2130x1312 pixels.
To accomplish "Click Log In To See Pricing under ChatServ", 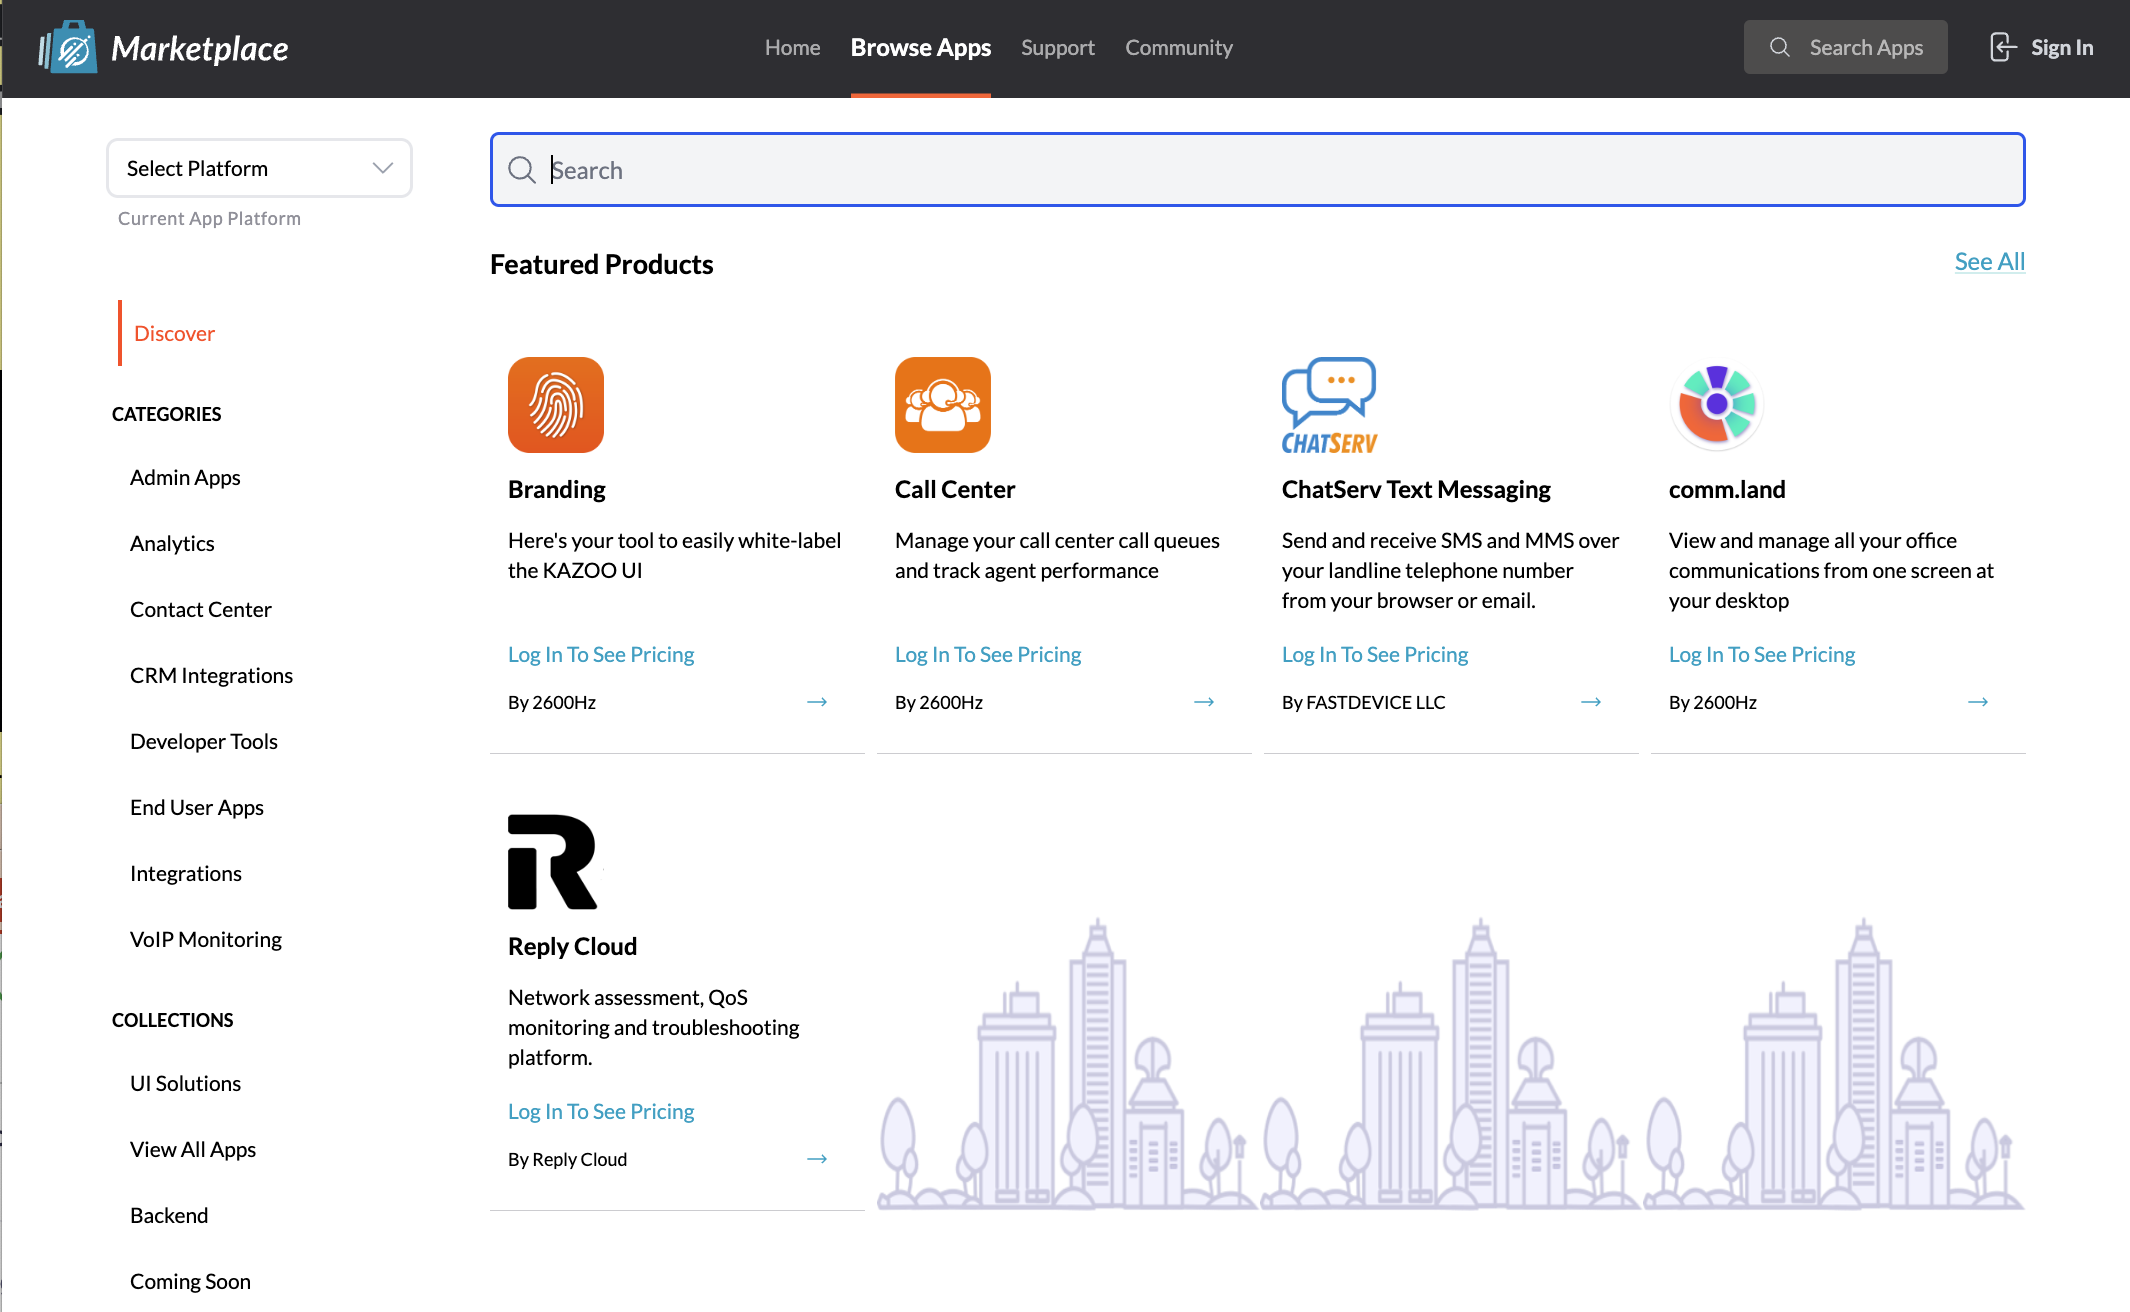I will click(x=1375, y=654).
